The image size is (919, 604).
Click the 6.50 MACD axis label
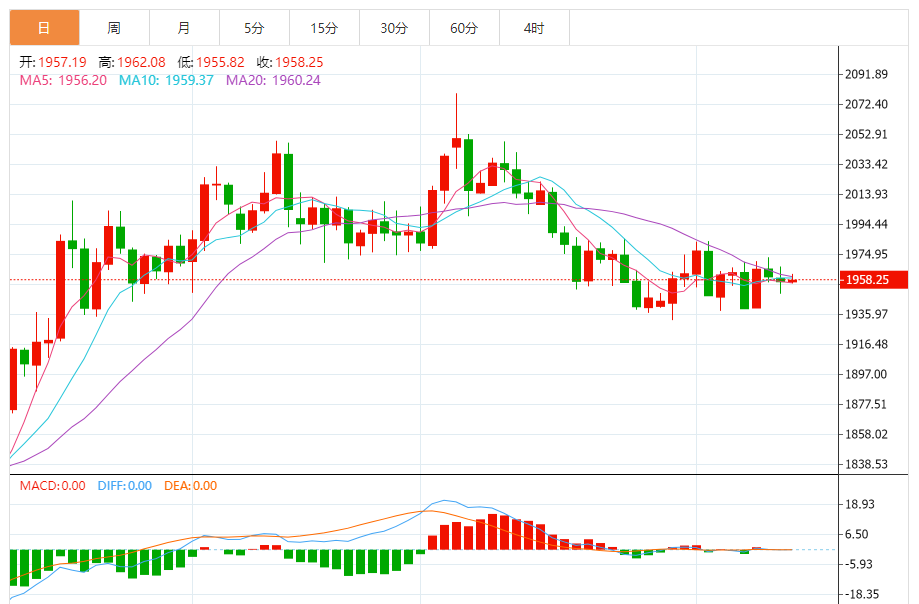click(x=856, y=534)
